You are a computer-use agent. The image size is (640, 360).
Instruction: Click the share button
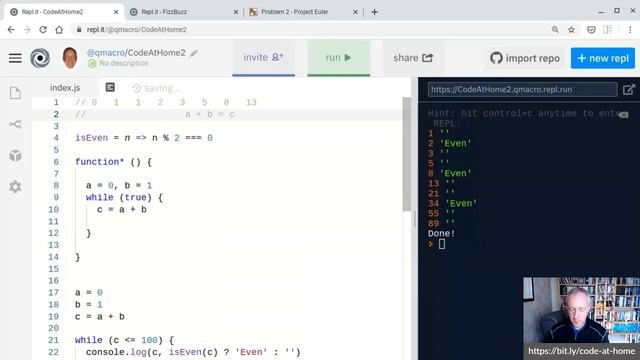(413, 58)
